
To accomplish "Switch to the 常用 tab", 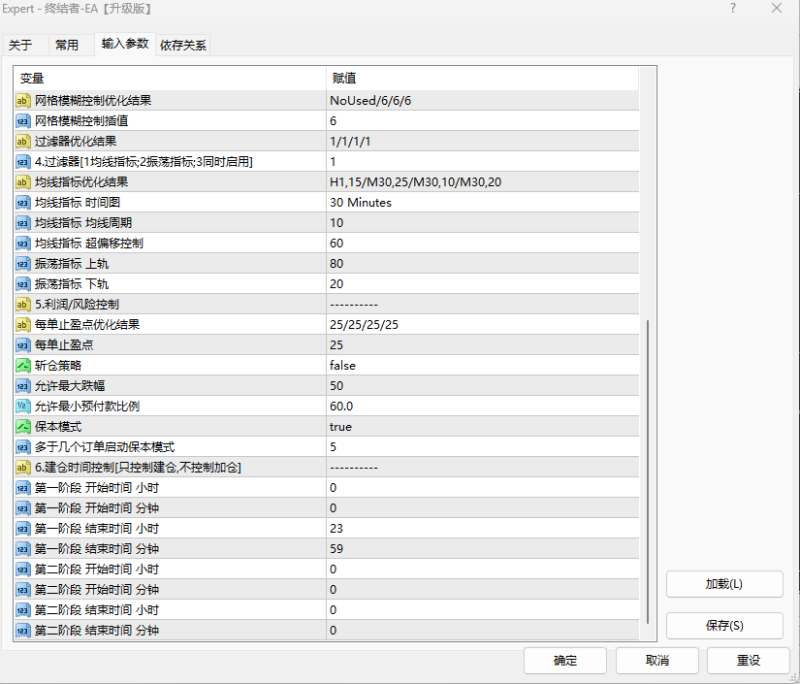I will point(68,44).
